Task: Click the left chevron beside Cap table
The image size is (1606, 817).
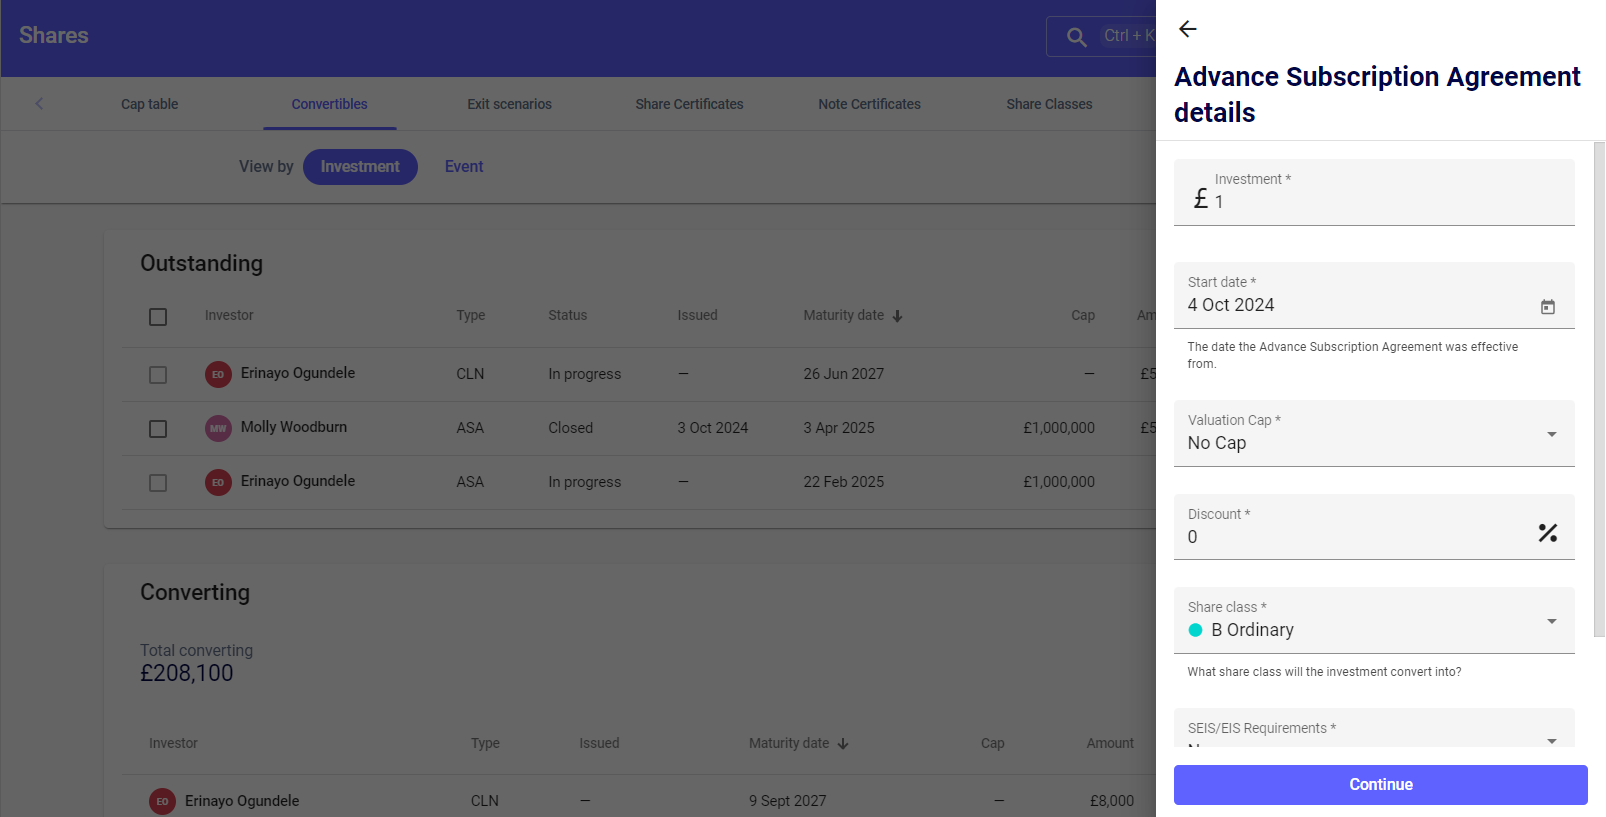Action: 39,104
